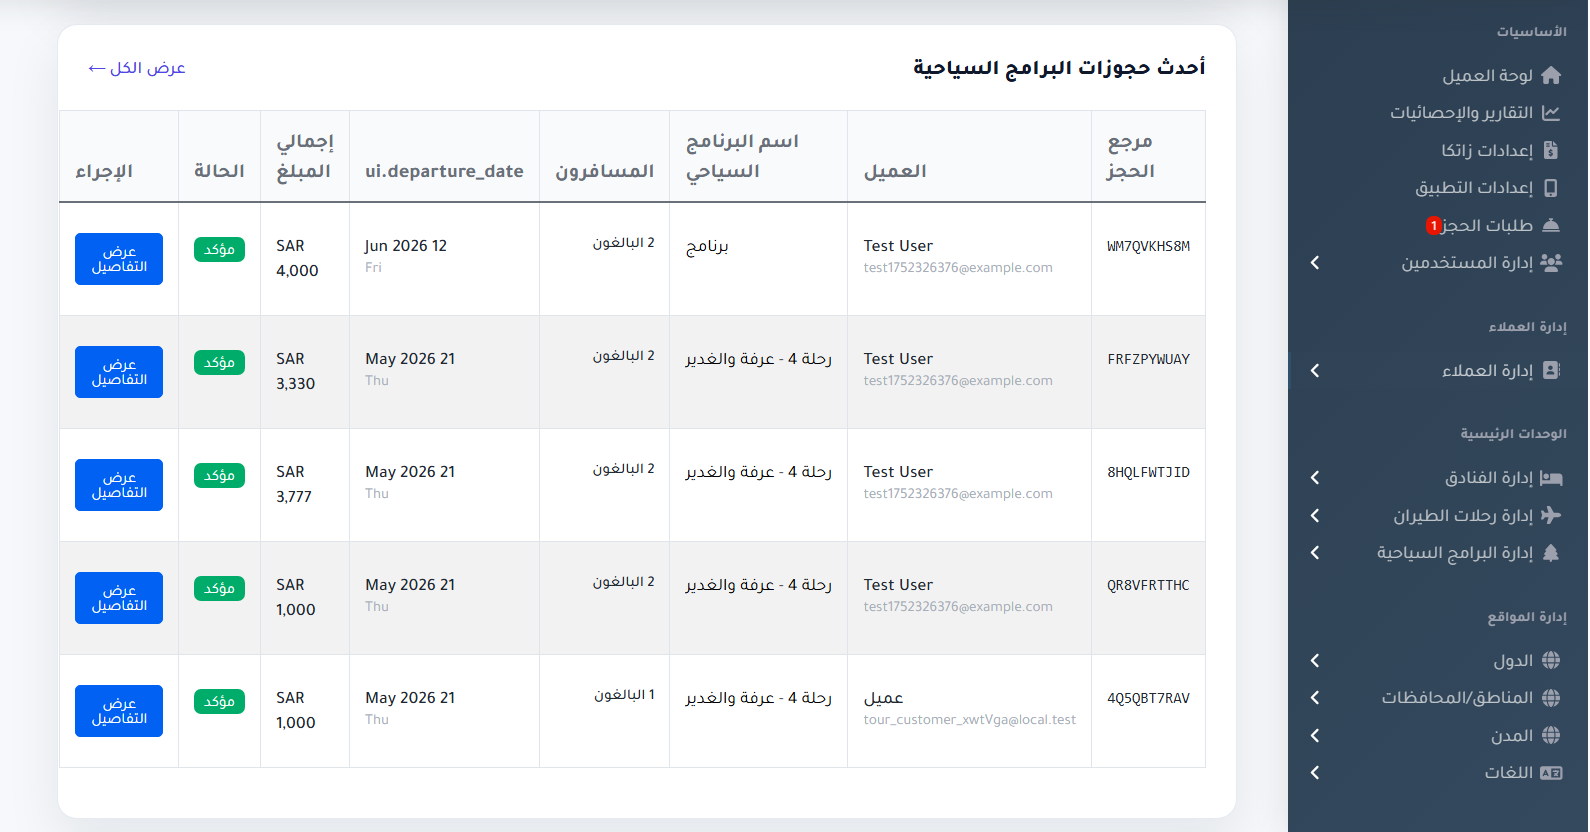
Task: Click booking reference WM7QVKHS8M
Action: [1148, 246]
